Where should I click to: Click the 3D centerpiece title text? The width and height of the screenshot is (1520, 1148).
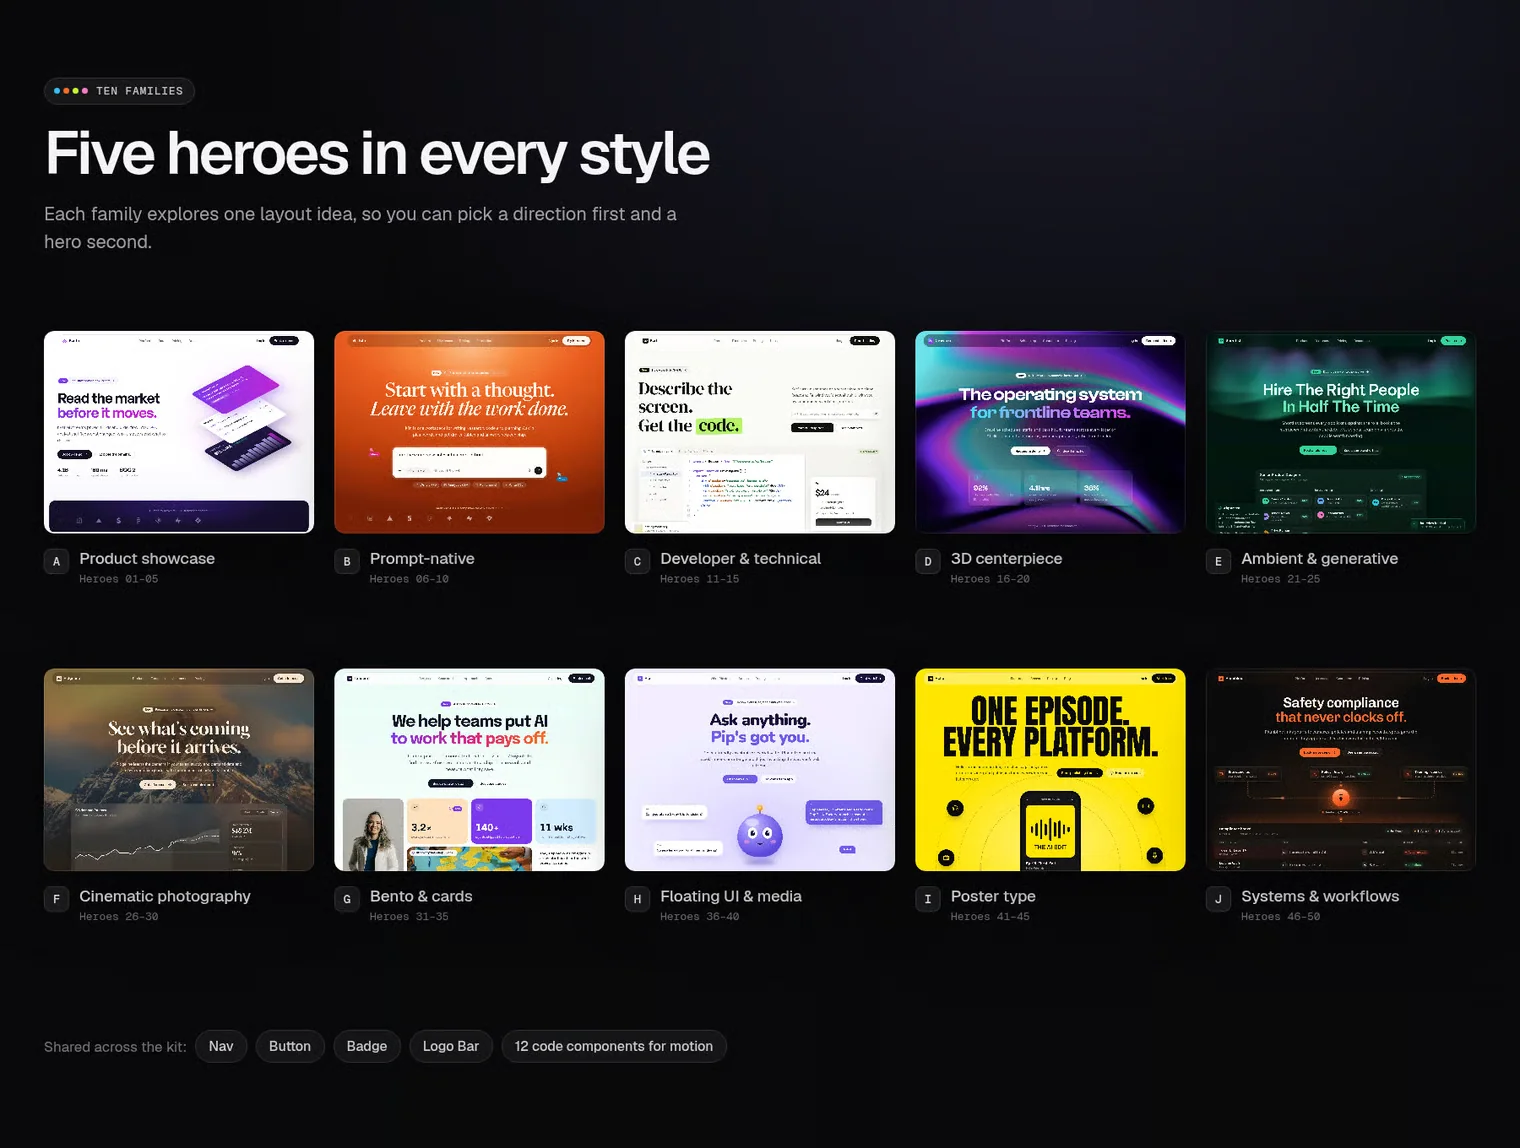tap(1007, 559)
